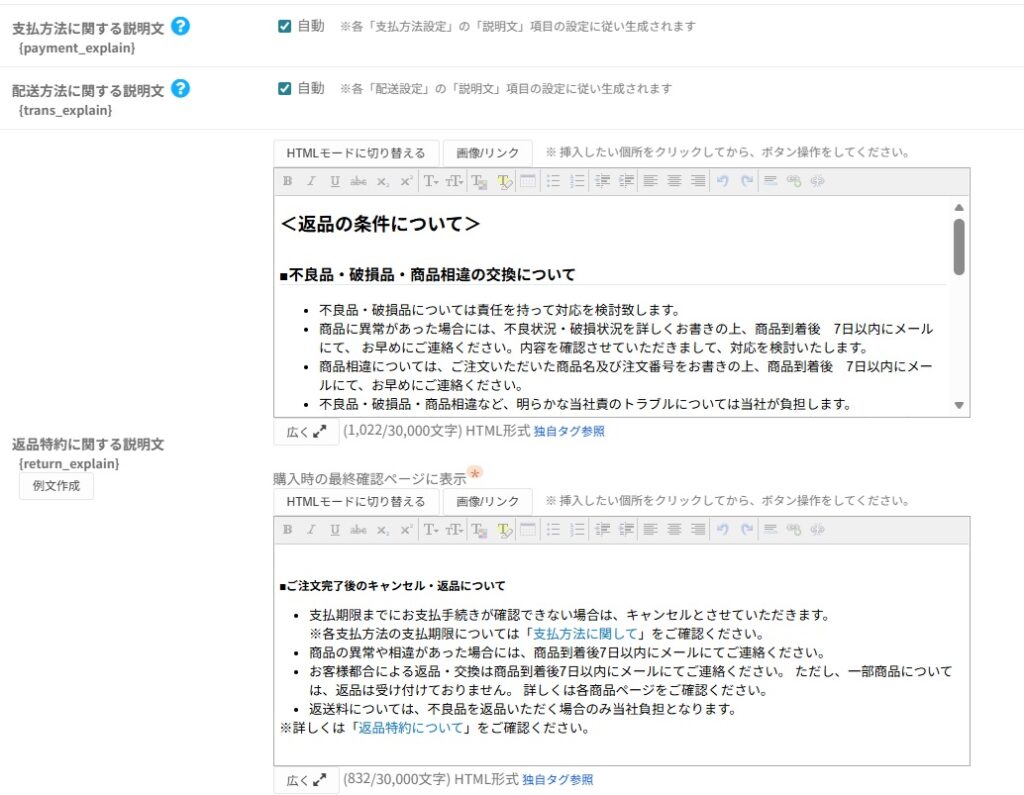Screen dimensions: 1024x795
Task: Click 画像/リンク button above the lower editor
Action: click(x=487, y=501)
